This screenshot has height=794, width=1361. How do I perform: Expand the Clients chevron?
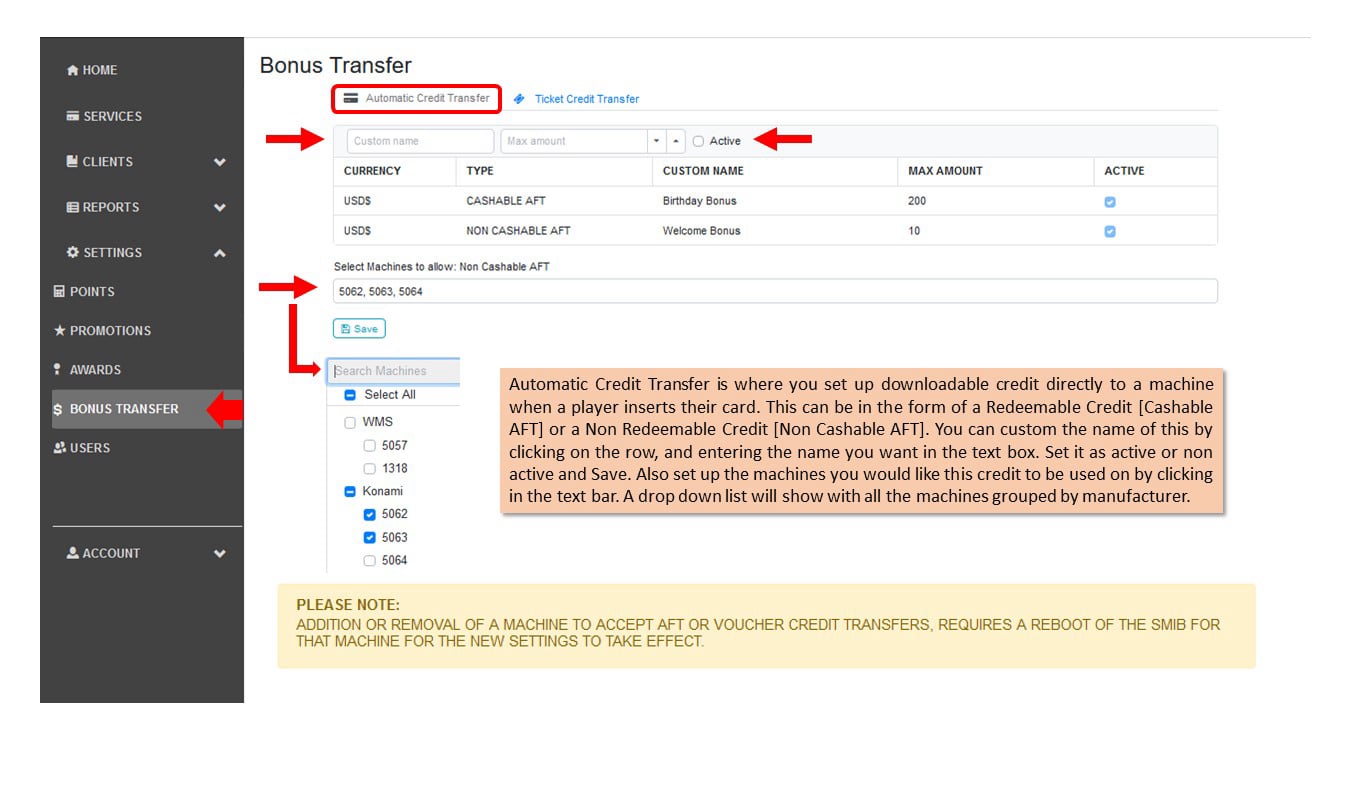click(220, 162)
